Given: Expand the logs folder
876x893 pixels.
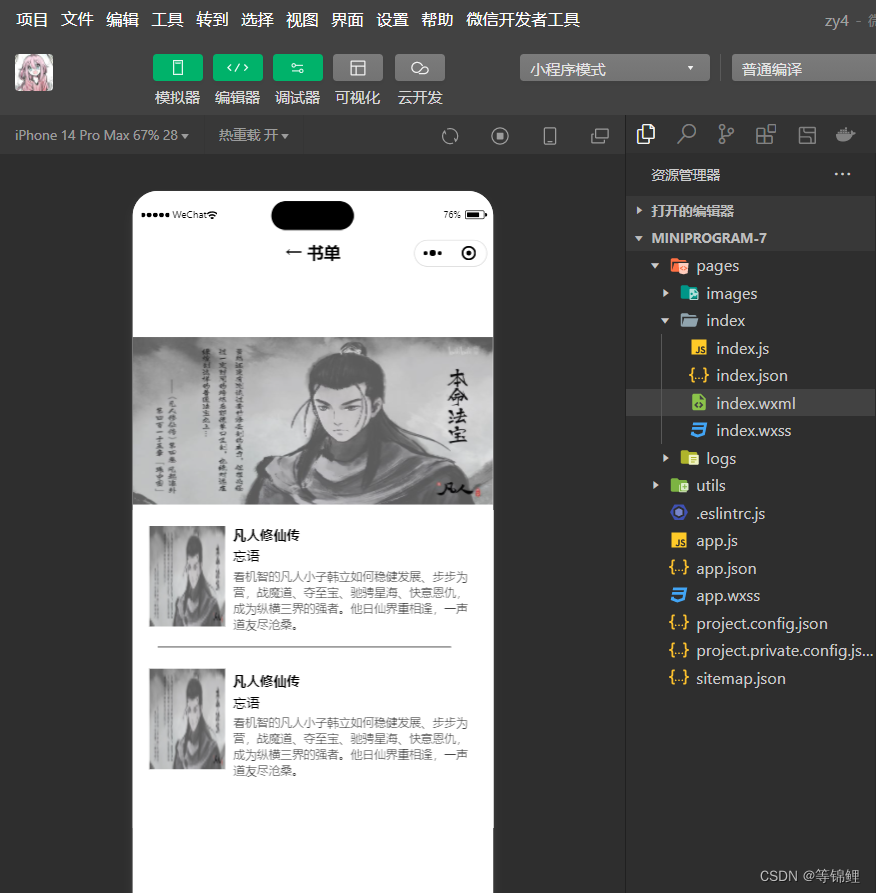Looking at the screenshot, I should [x=751, y=458].
